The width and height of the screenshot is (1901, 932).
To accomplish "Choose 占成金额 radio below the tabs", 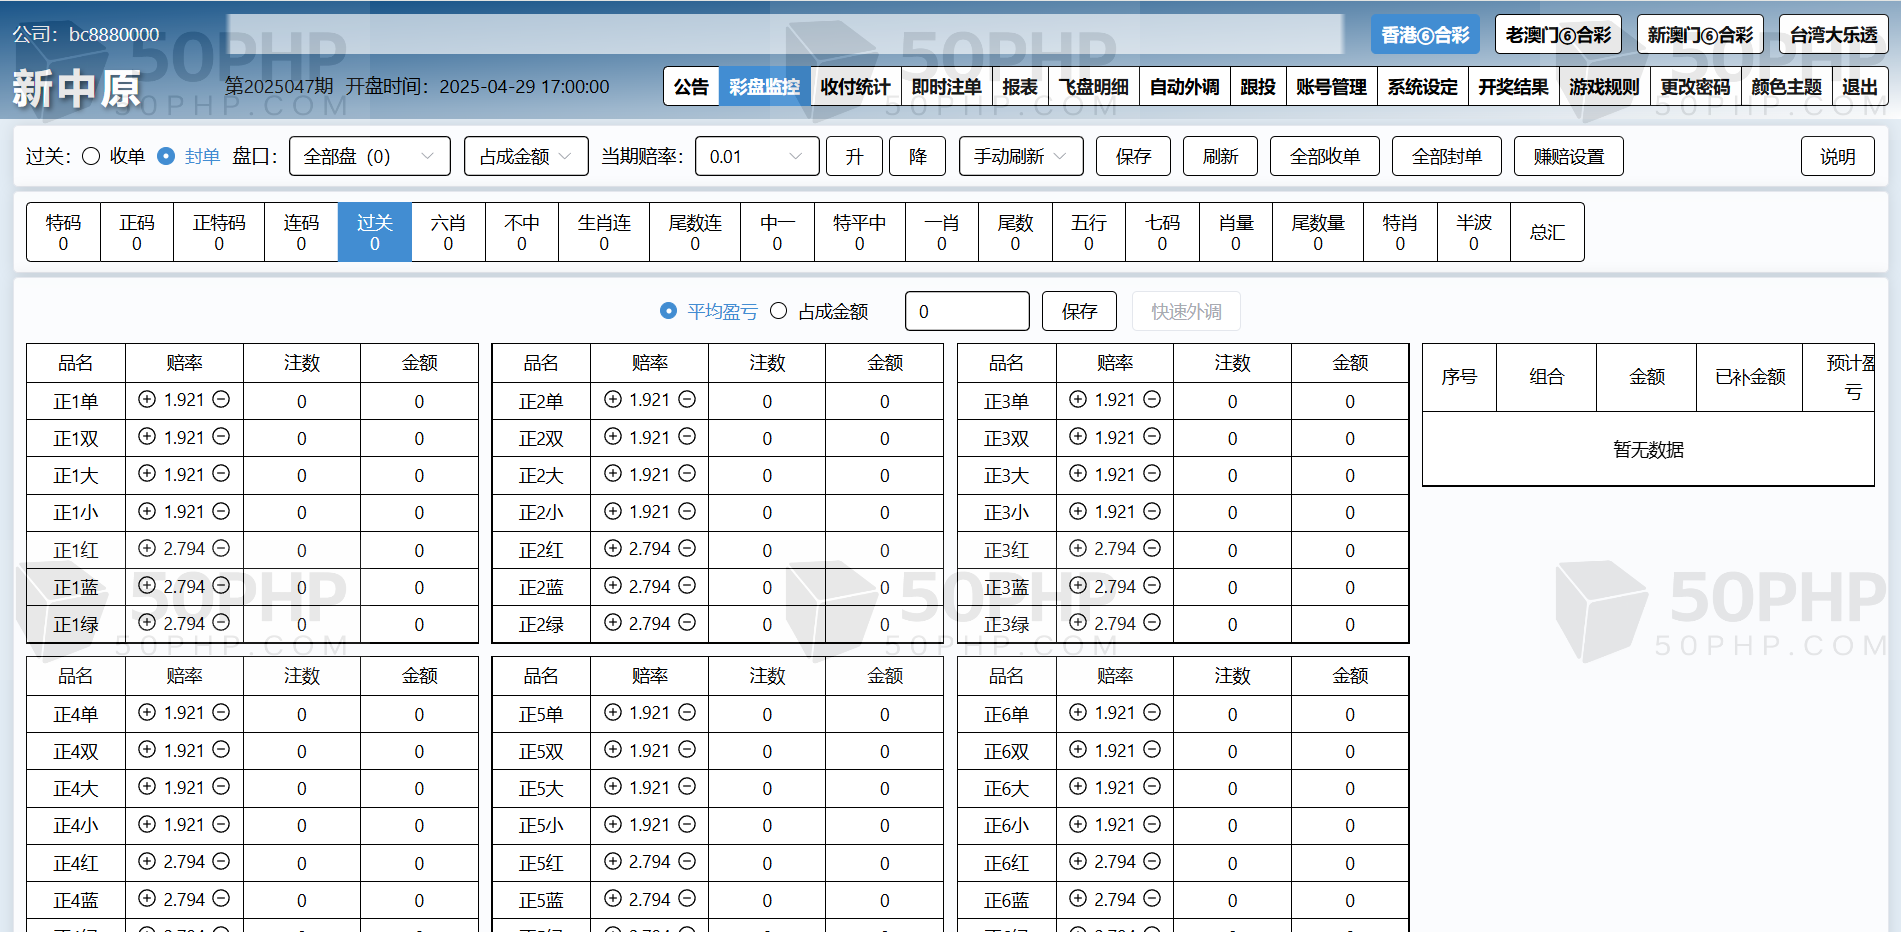I will click(x=779, y=311).
